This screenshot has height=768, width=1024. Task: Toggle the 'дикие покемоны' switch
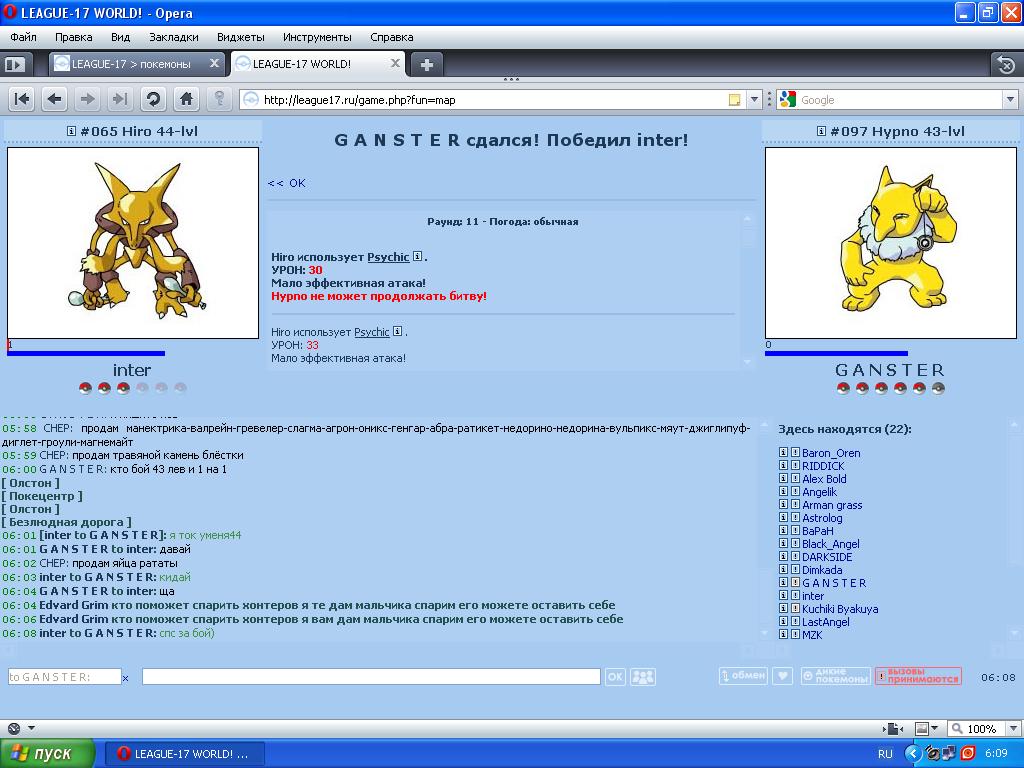[x=836, y=676]
